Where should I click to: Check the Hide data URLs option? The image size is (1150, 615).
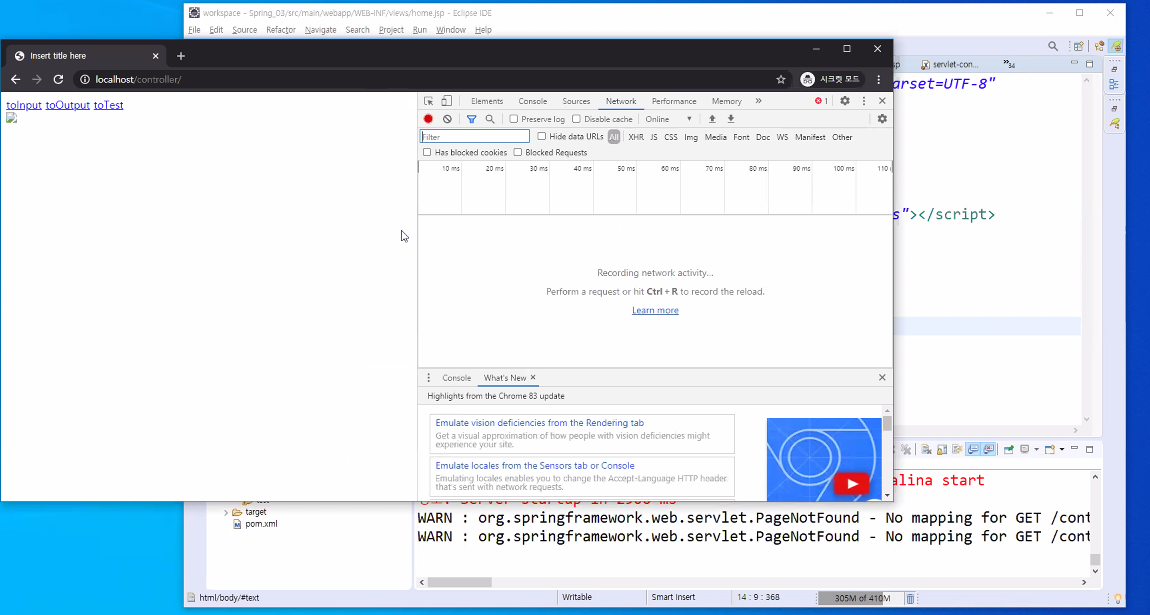(x=541, y=136)
